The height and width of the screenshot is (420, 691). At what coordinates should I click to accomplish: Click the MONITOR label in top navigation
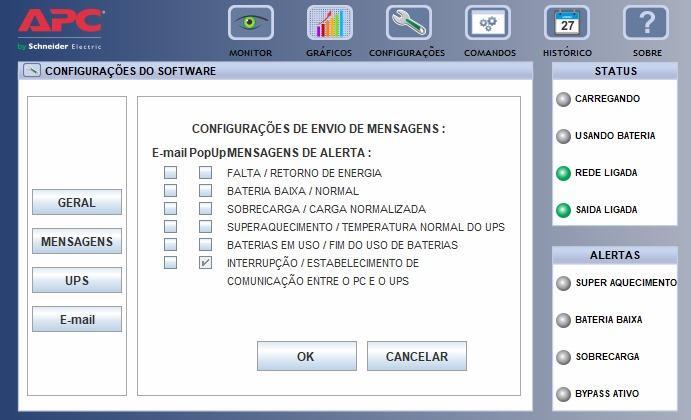251,53
